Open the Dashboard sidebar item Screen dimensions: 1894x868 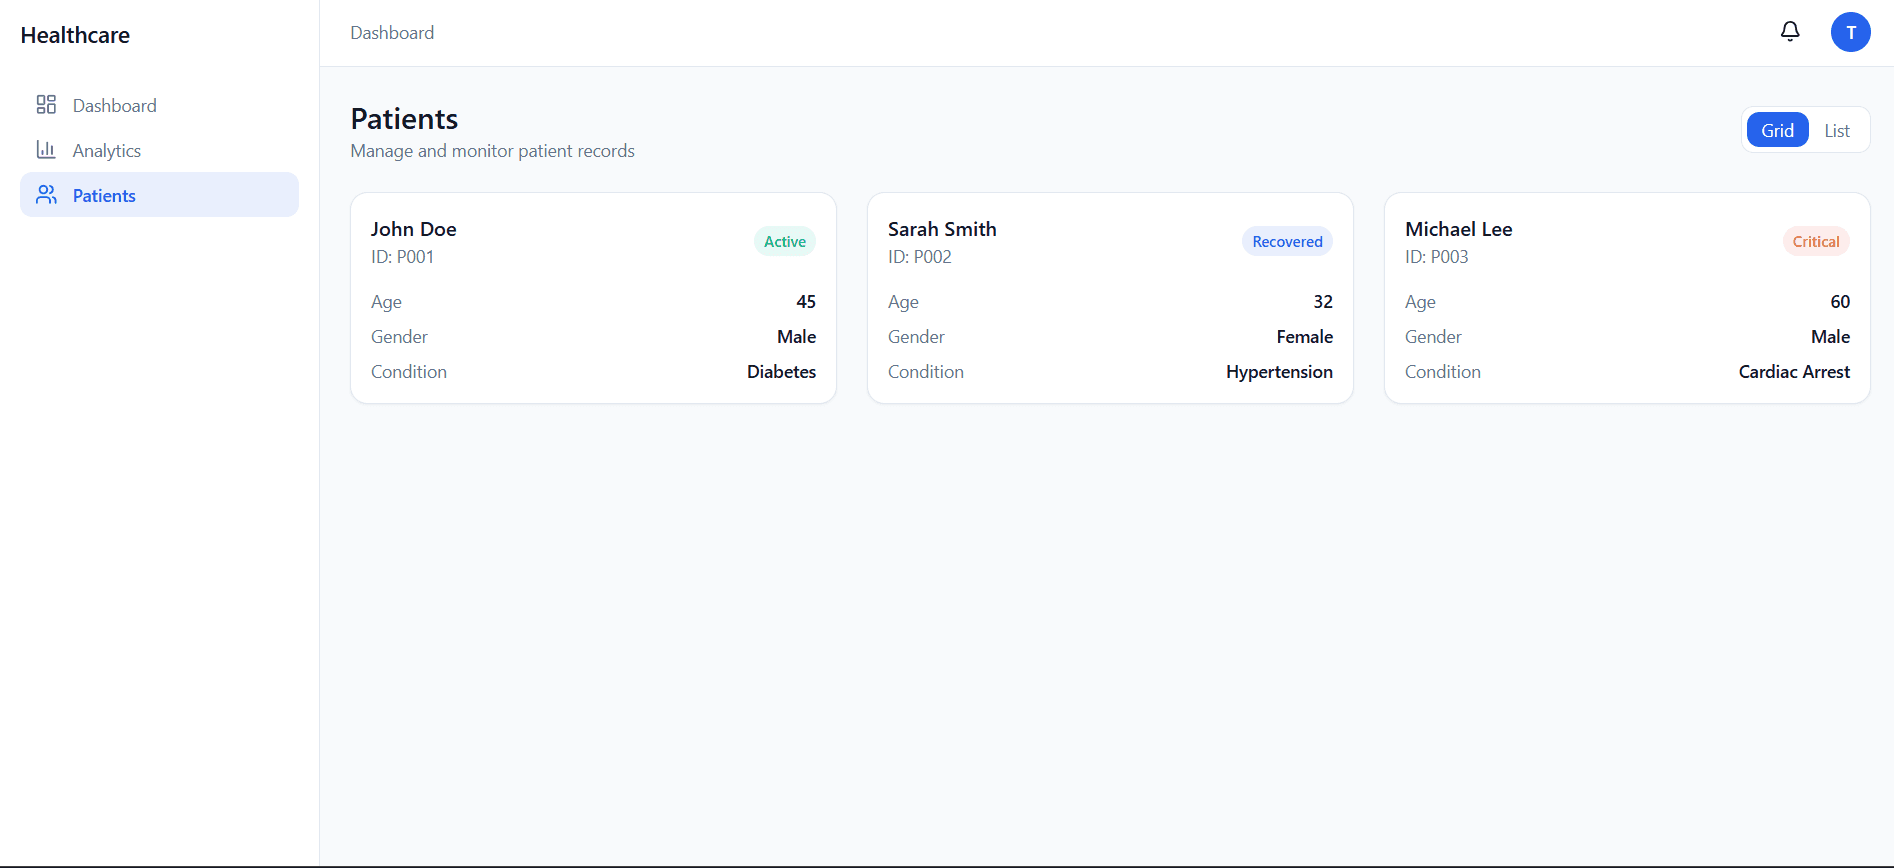pyautogui.click(x=114, y=106)
